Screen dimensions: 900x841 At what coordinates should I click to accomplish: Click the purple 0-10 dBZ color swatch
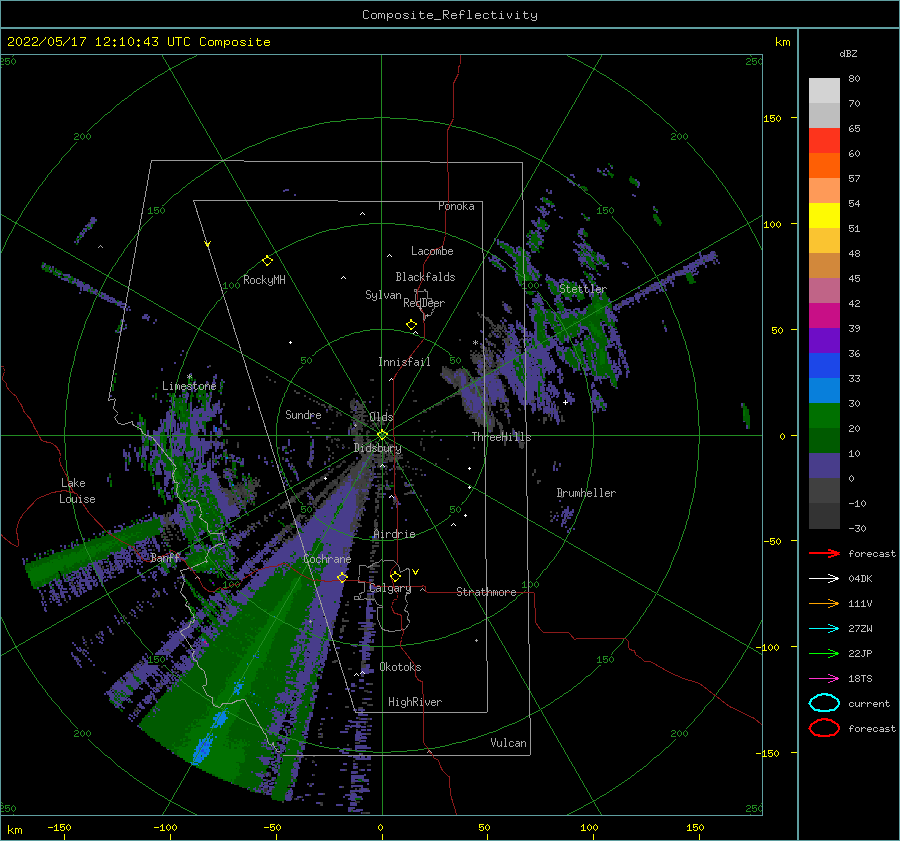[x=824, y=466]
